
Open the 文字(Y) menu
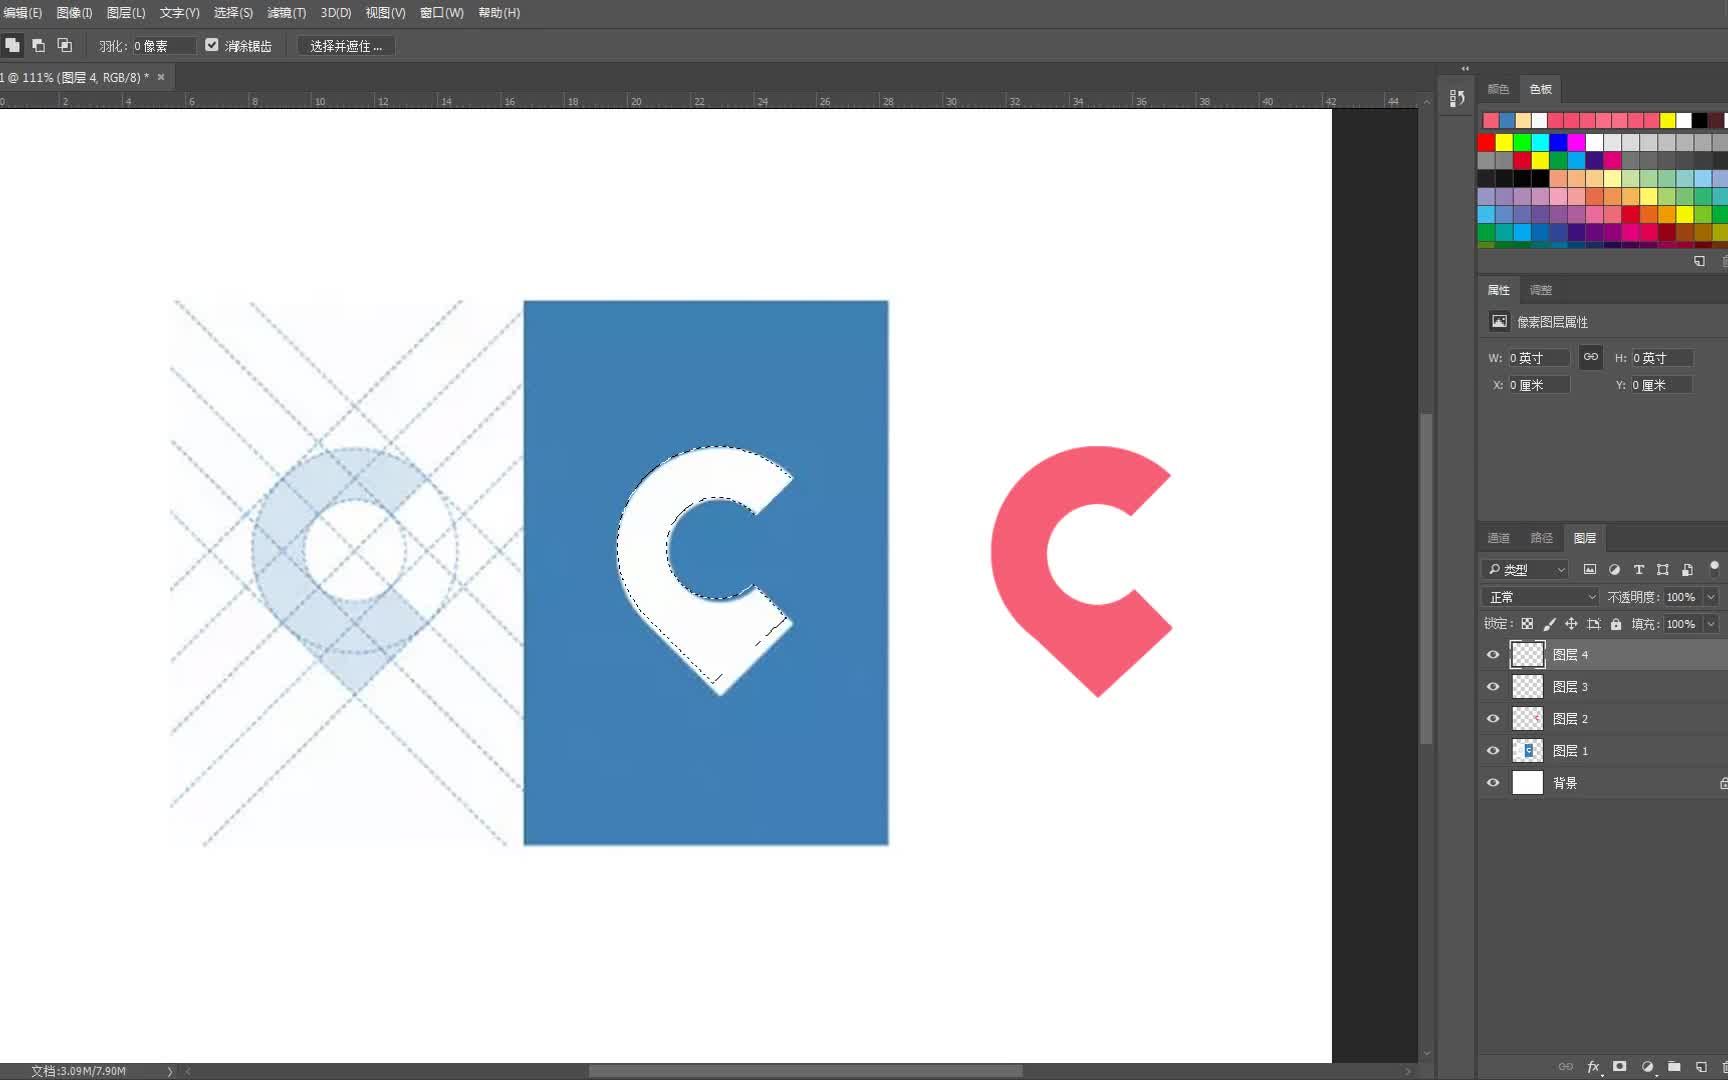point(180,13)
